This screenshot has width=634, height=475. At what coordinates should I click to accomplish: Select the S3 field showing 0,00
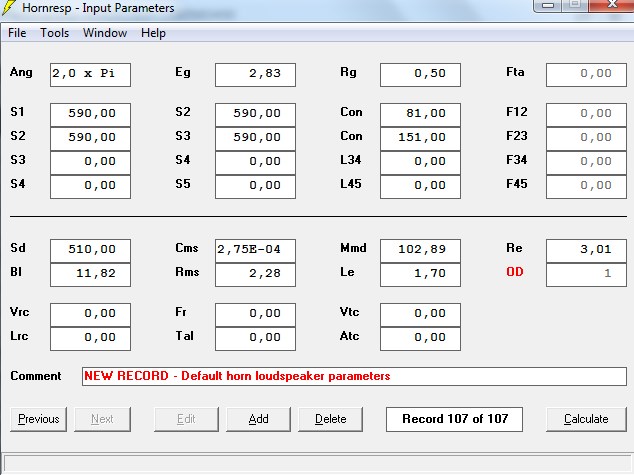coord(90,163)
